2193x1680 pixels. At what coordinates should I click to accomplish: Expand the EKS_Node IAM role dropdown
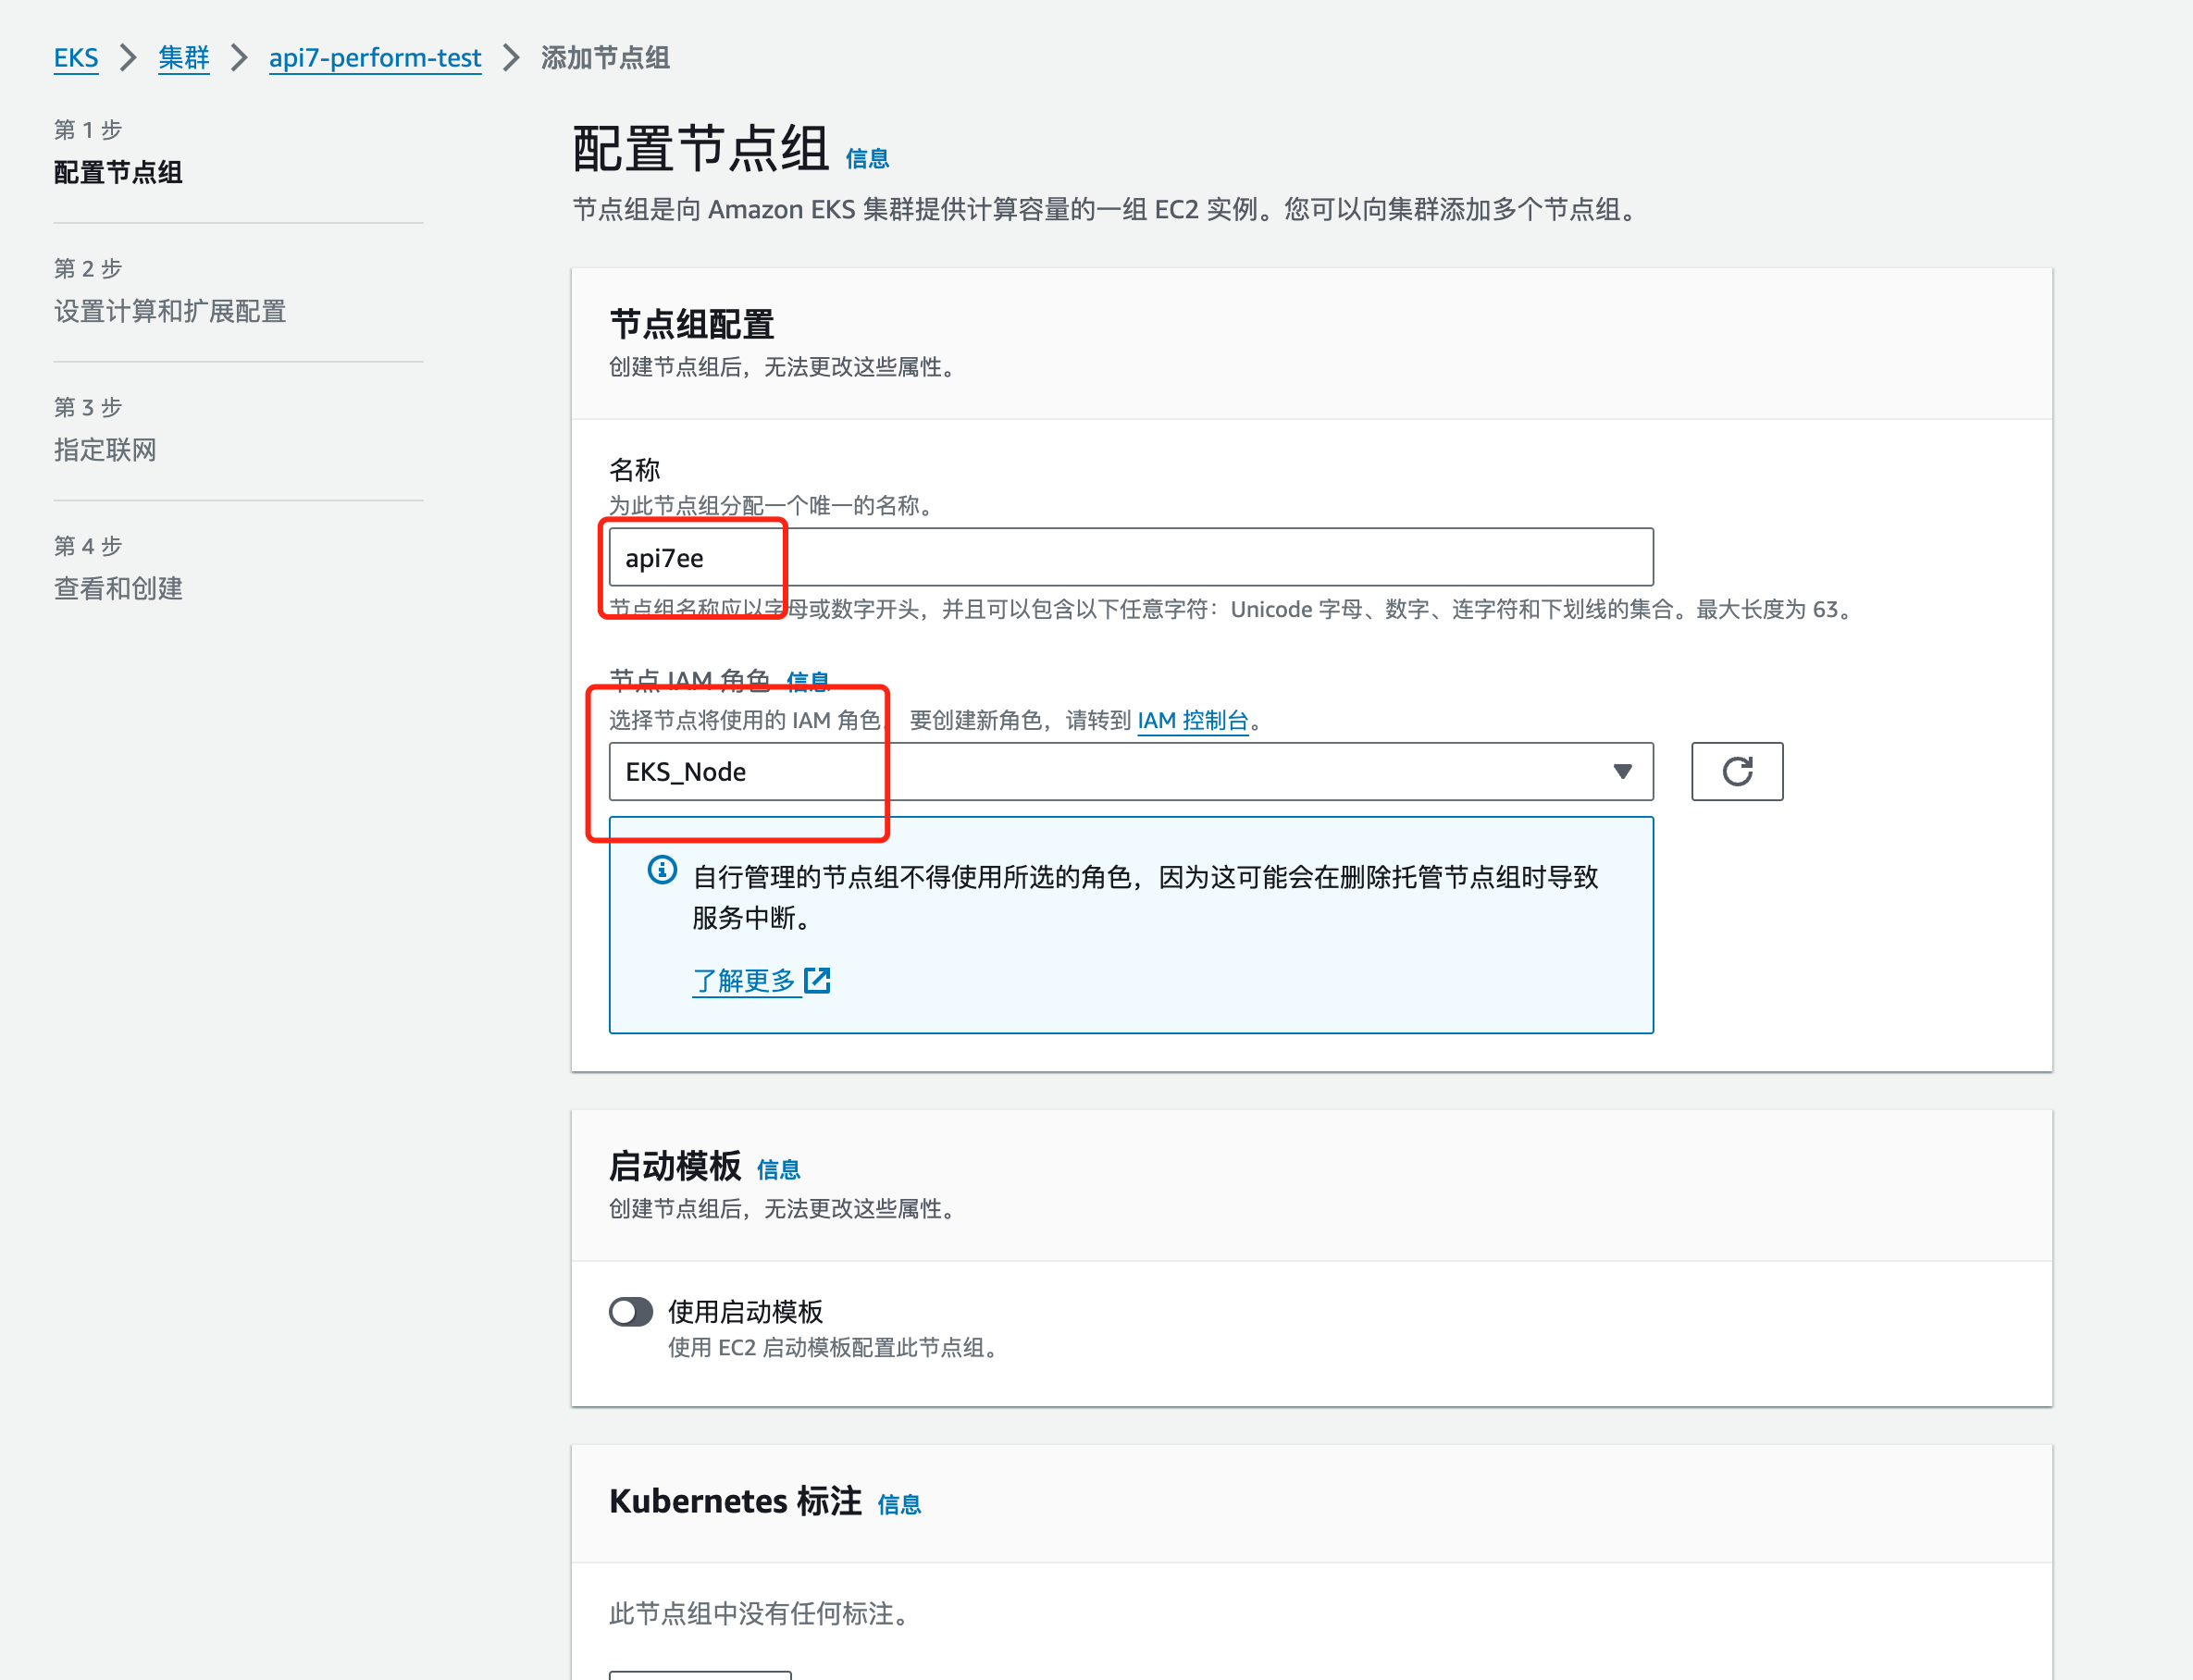[1131, 771]
